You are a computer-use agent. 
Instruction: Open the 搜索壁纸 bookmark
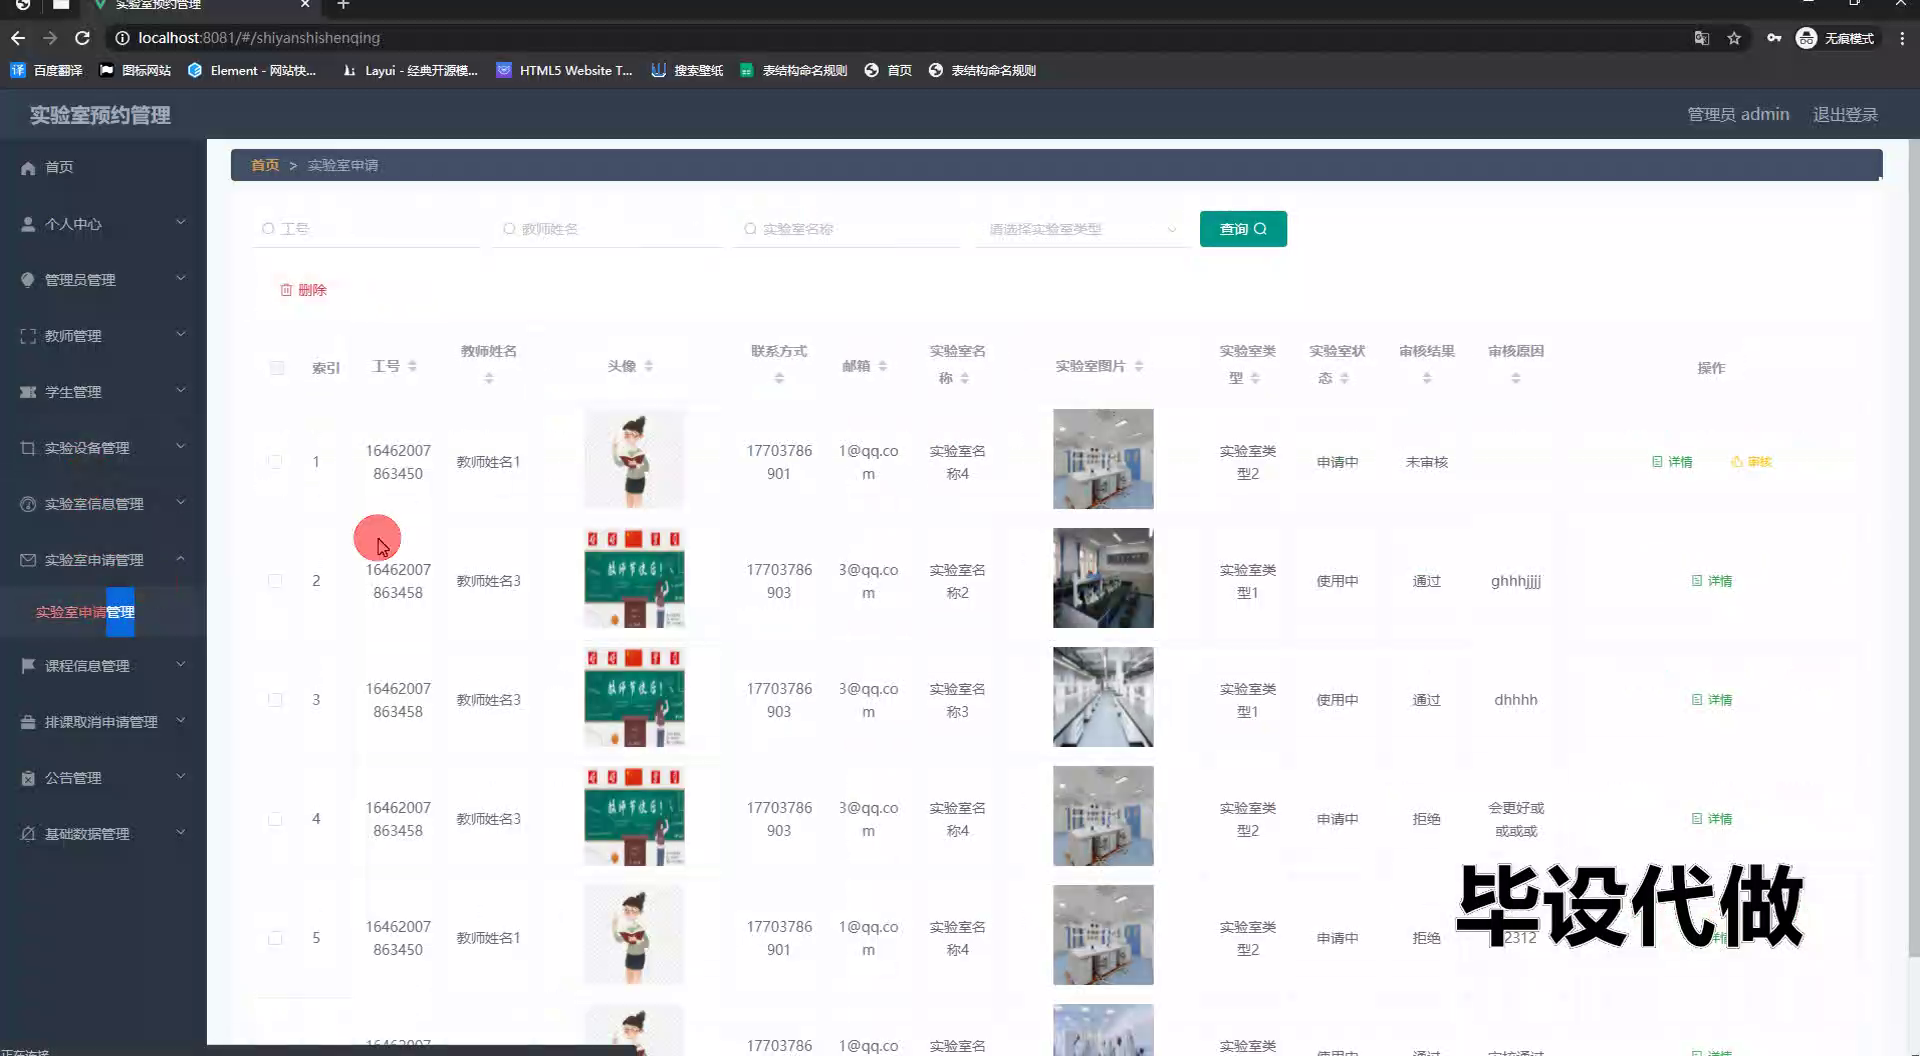click(x=687, y=70)
